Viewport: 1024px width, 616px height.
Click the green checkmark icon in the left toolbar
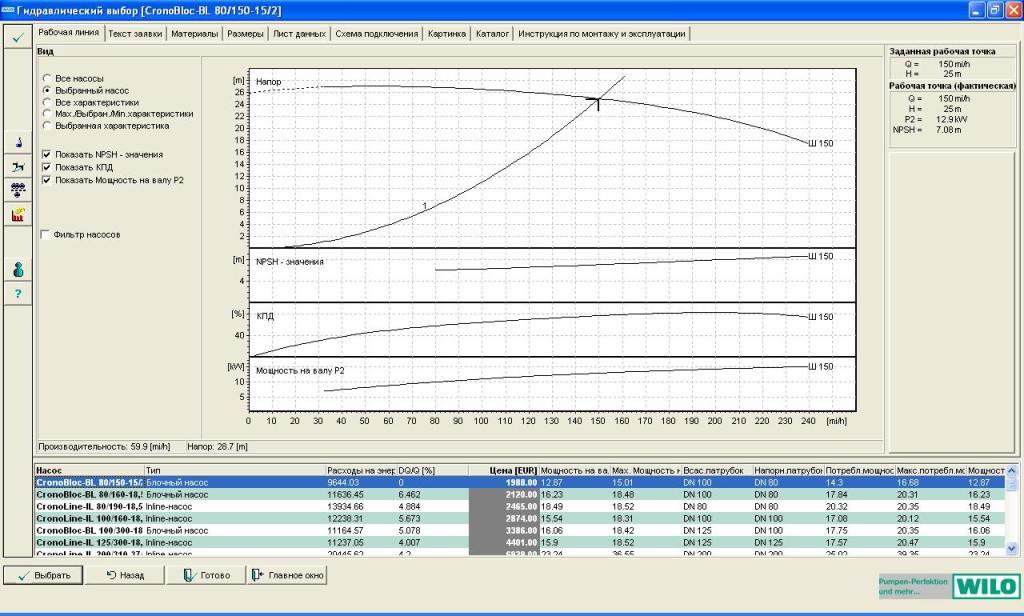[x=18, y=37]
